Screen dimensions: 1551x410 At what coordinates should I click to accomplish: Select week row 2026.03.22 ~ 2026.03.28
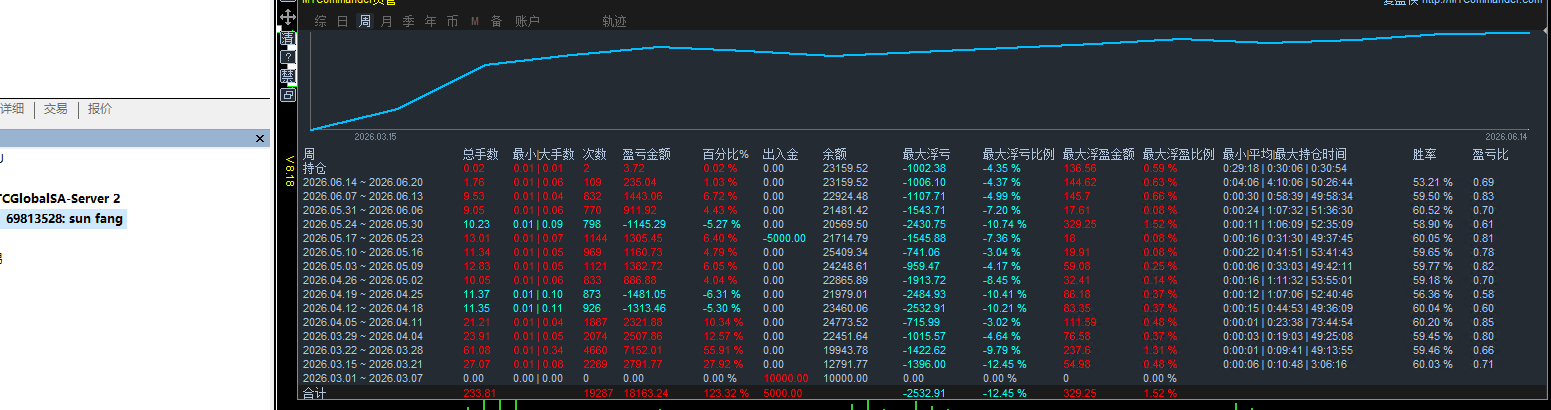362,350
